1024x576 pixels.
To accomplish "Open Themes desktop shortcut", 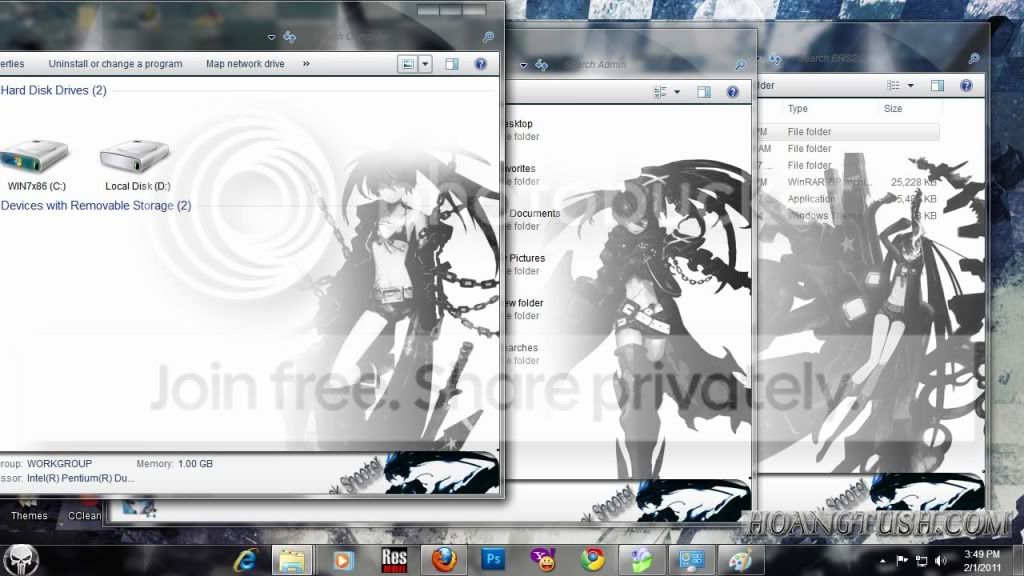I will pos(29,509).
